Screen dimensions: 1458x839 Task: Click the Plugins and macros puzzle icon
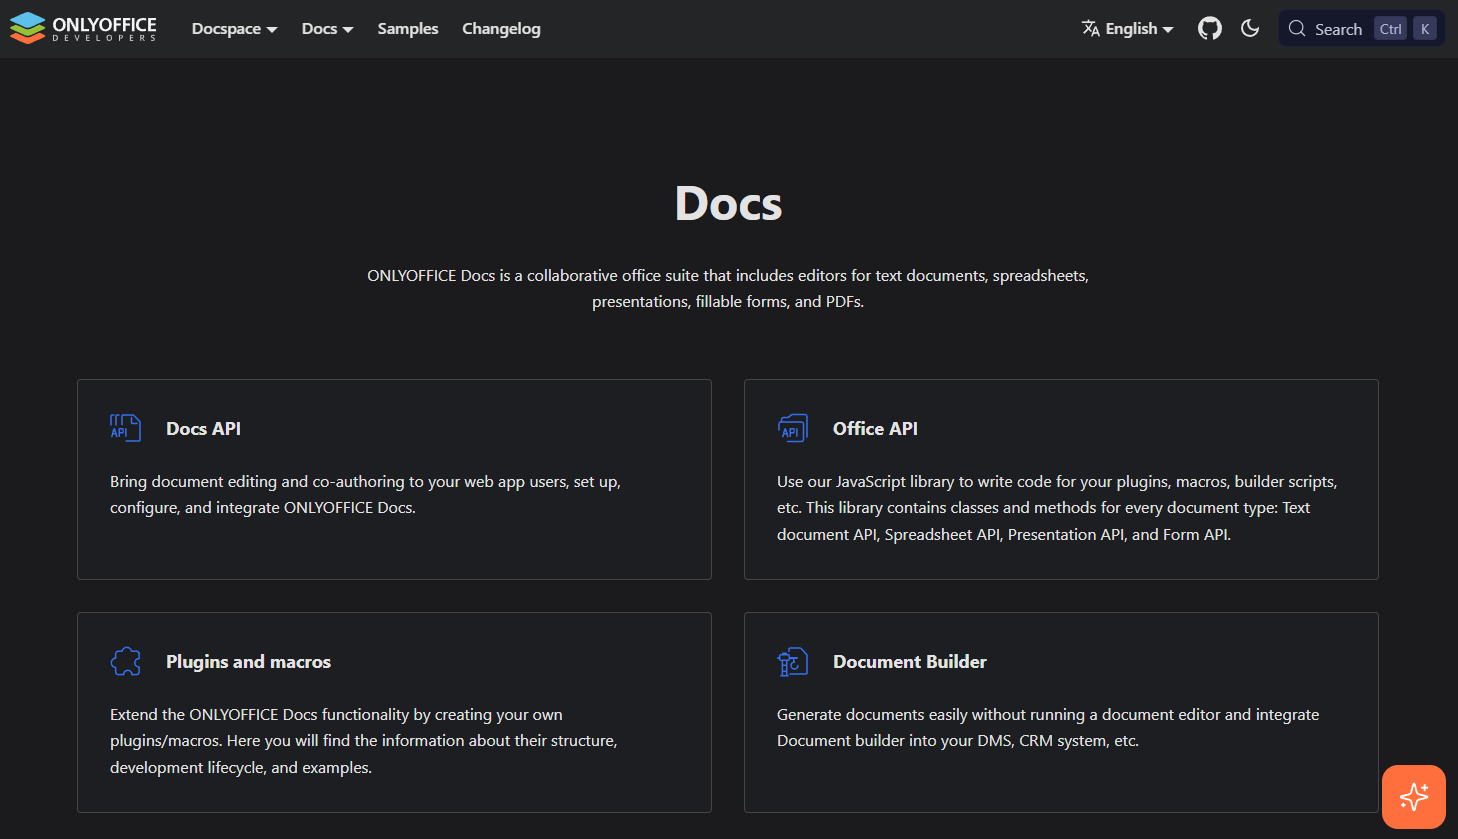pyautogui.click(x=125, y=661)
